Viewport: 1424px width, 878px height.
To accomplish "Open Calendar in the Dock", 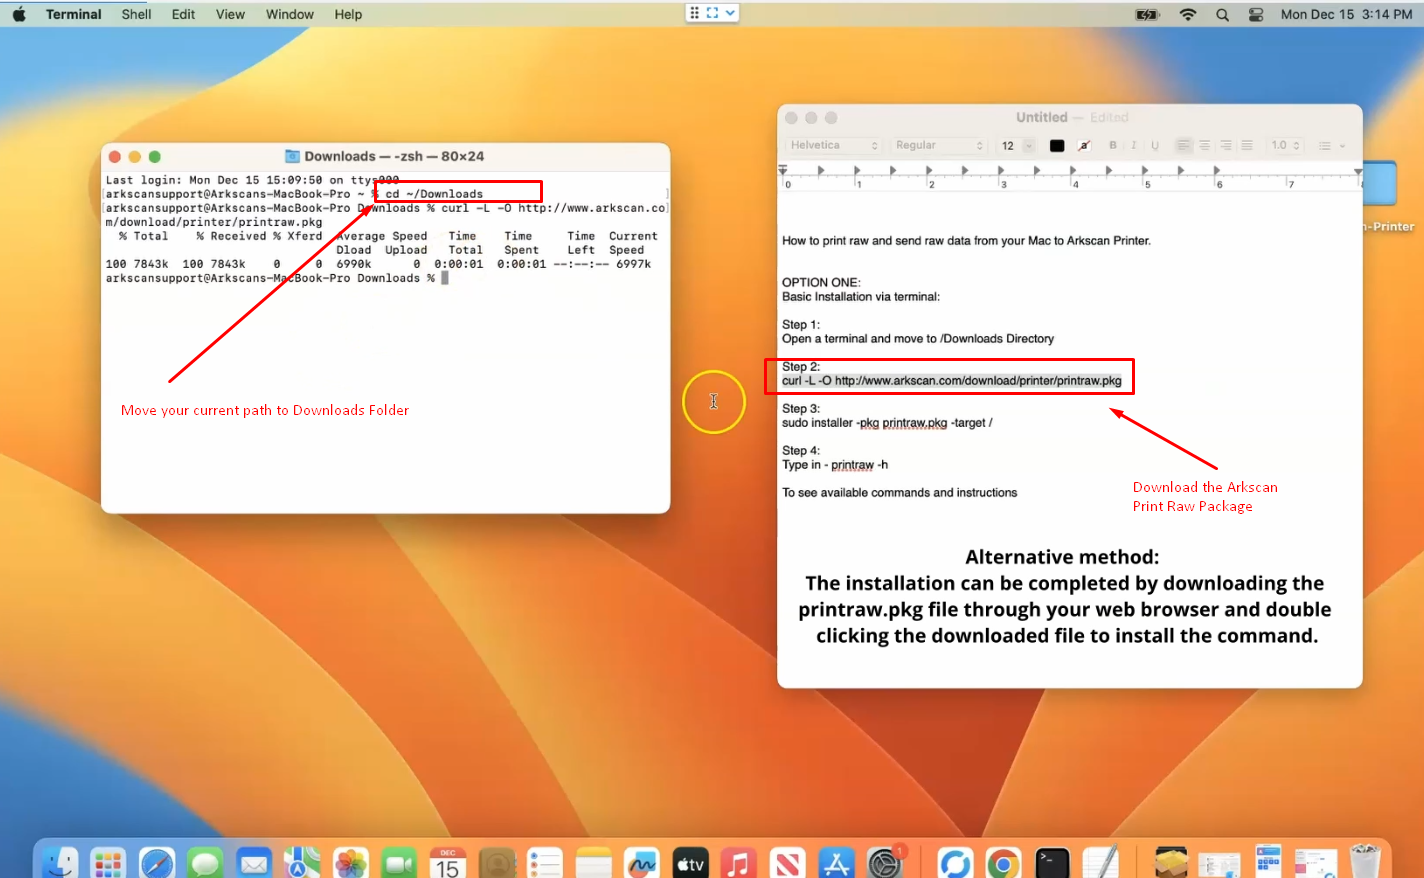I will 448,863.
